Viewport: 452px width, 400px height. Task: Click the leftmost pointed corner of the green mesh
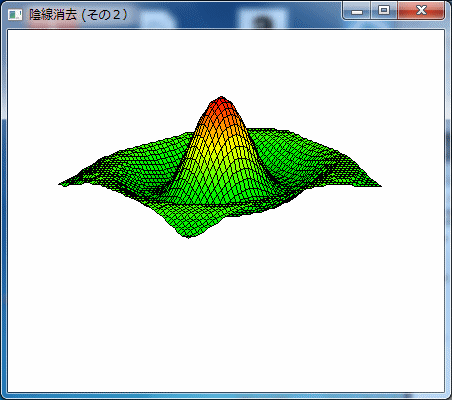tap(61, 184)
